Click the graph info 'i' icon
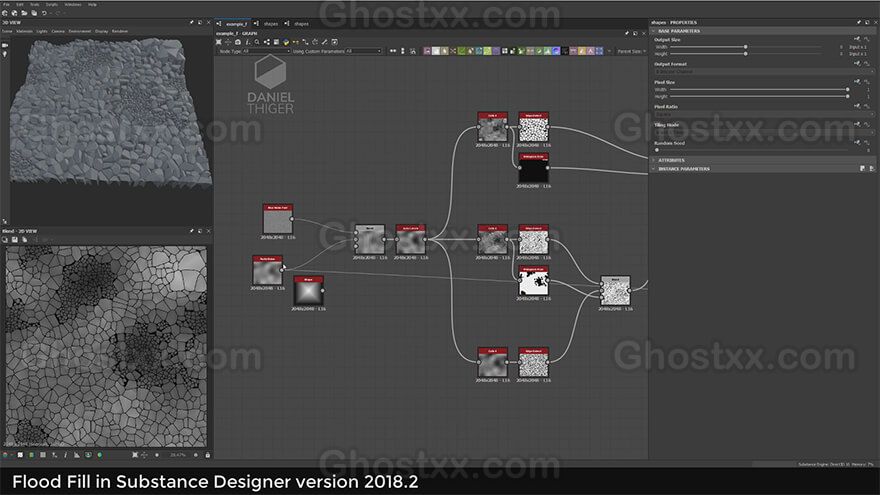 pos(248,42)
